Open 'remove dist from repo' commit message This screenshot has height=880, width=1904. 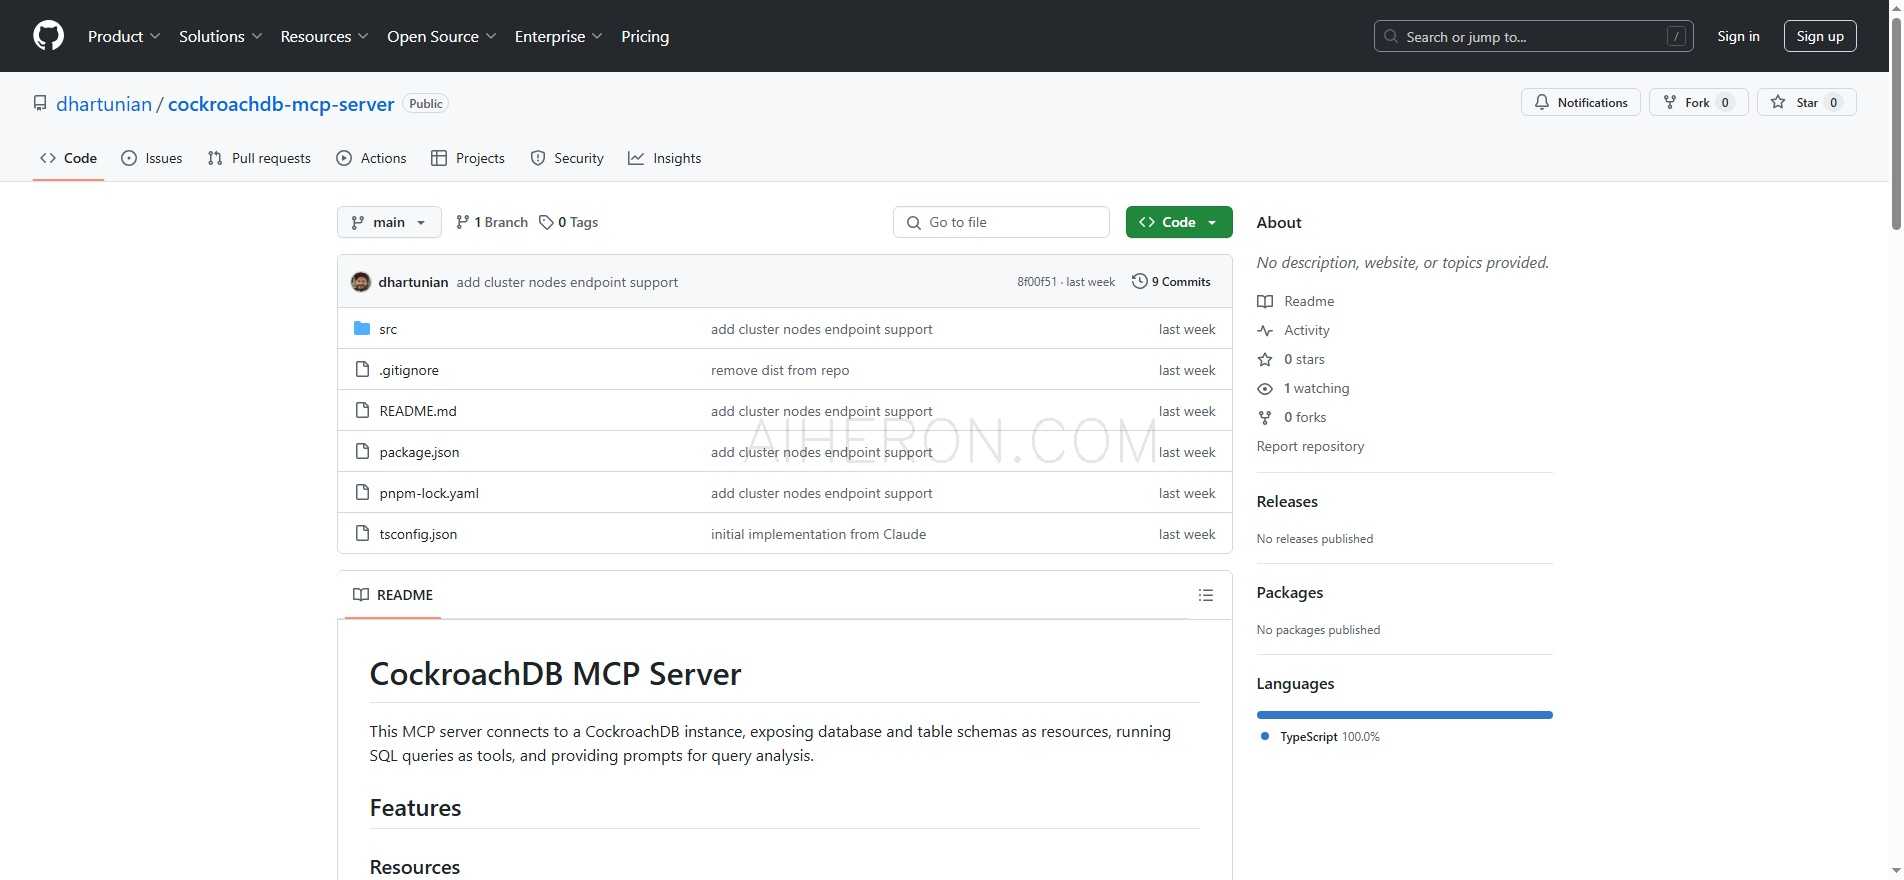pos(780,370)
